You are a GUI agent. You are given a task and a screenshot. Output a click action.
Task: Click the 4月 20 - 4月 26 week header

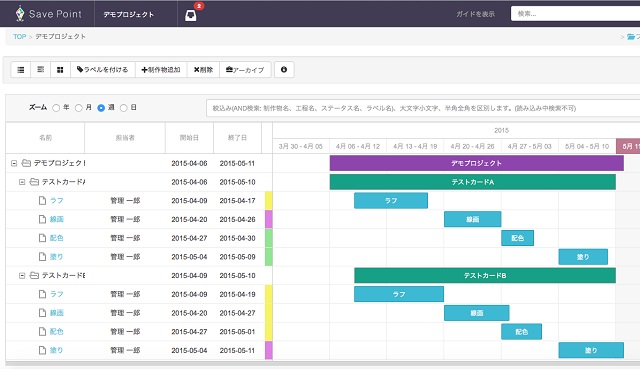472,146
